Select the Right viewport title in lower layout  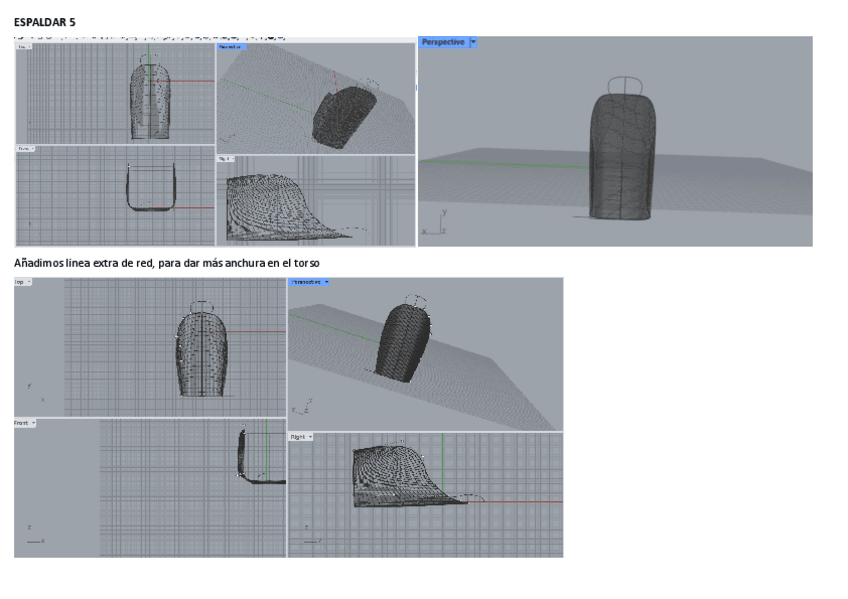click(x=298, y=437)
